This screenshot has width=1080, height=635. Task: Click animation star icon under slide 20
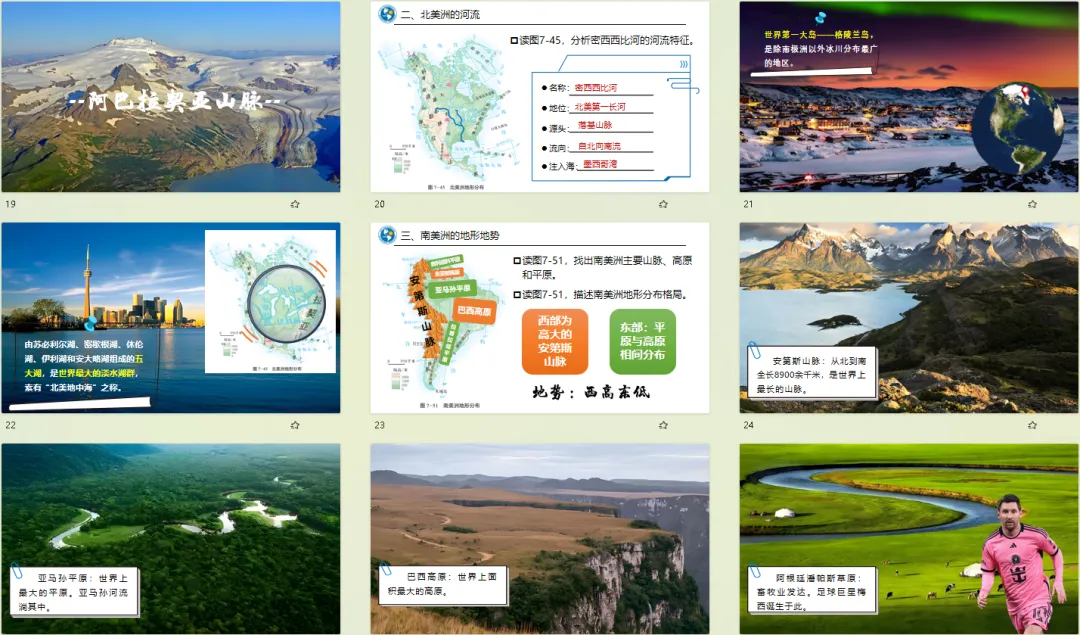point(663,204)
